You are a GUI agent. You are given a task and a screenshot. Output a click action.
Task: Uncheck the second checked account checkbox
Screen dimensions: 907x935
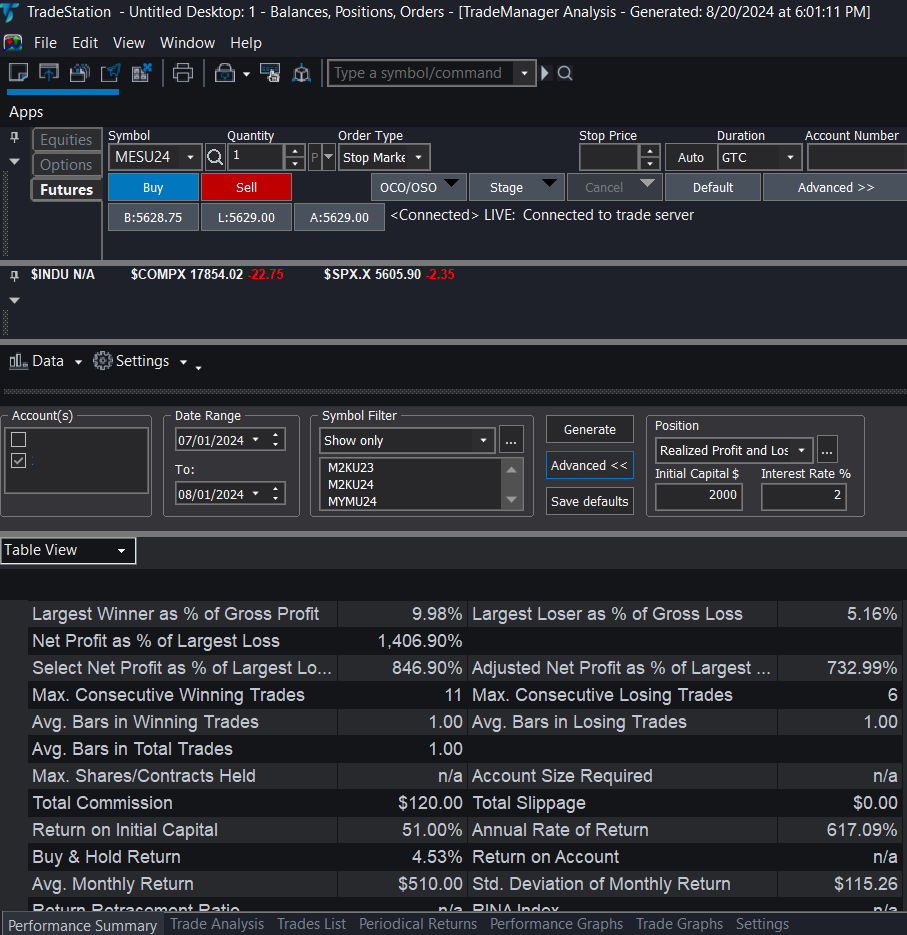[18, 460]
